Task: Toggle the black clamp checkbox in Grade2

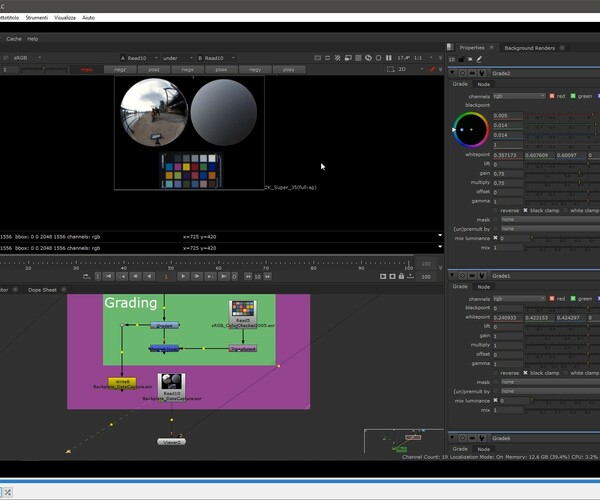Action: point(525,210)
